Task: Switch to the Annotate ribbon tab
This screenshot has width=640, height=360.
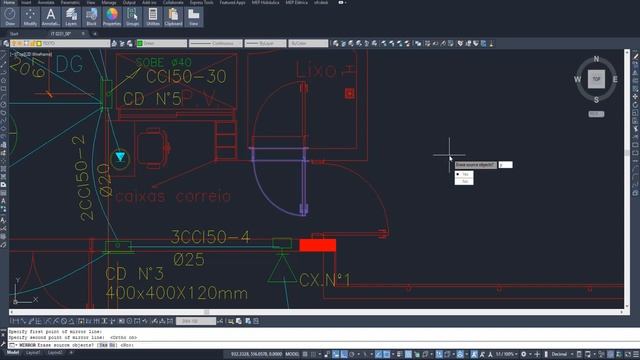Action: pos(46,2)
